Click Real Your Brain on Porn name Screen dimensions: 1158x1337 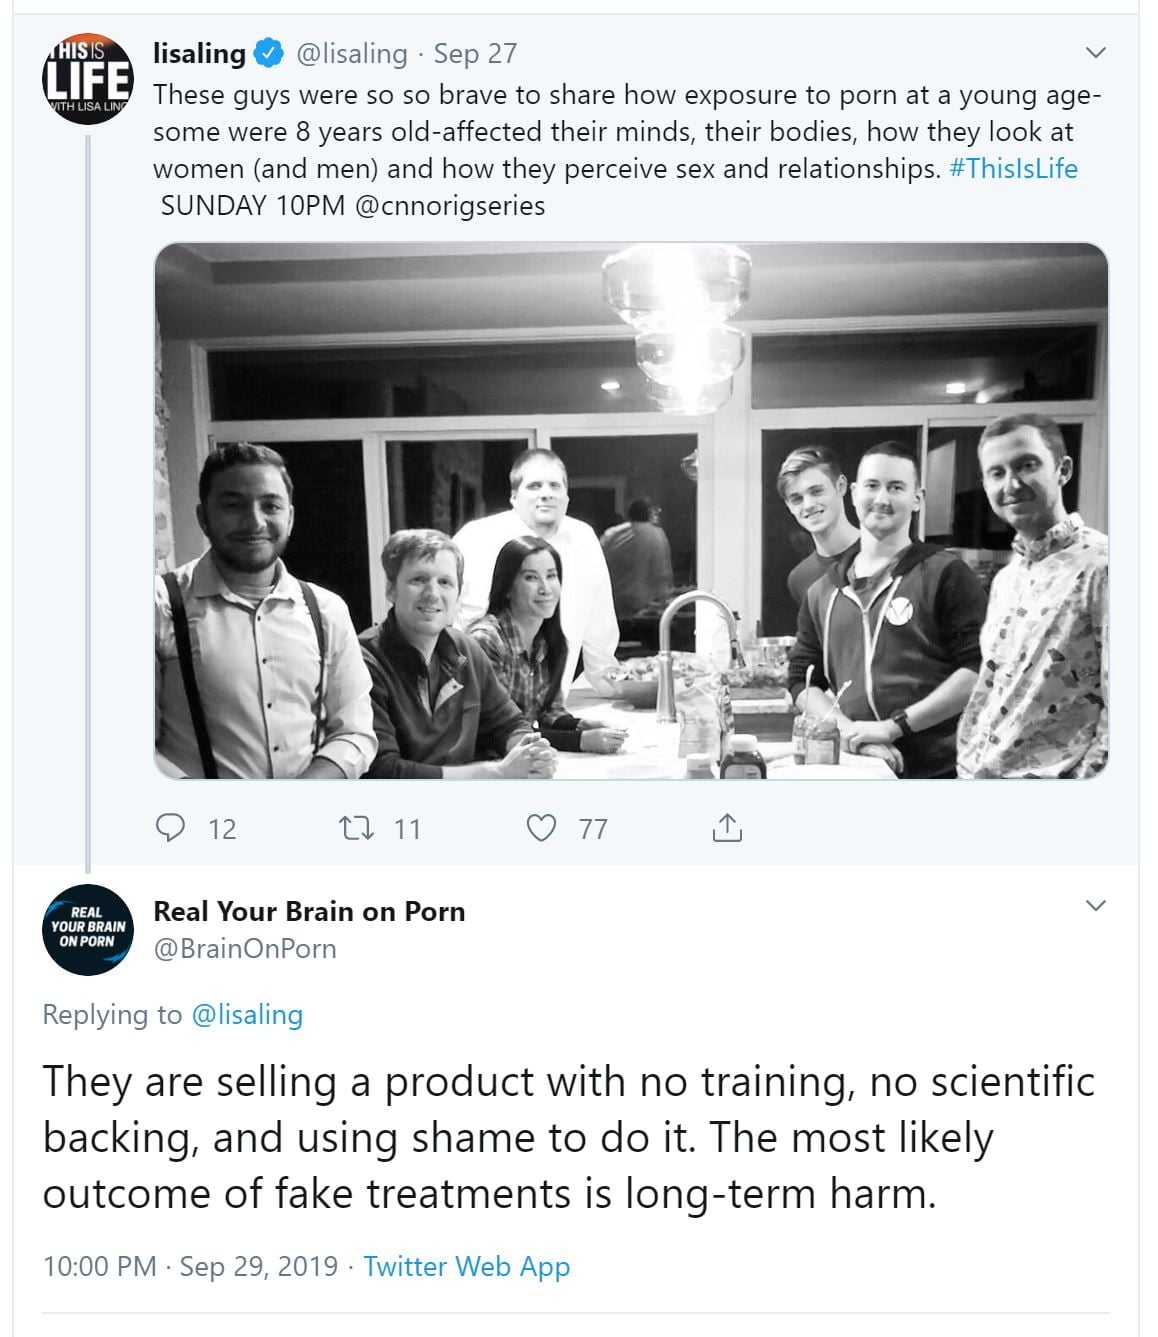[309, 911]
